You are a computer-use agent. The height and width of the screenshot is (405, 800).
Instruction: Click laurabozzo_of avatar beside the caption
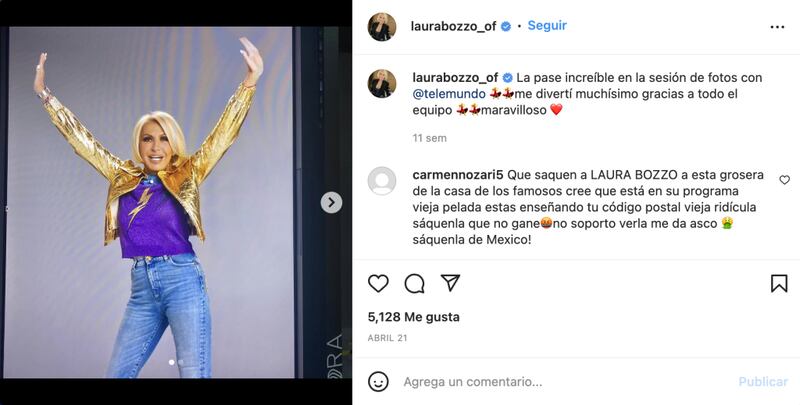382,83
